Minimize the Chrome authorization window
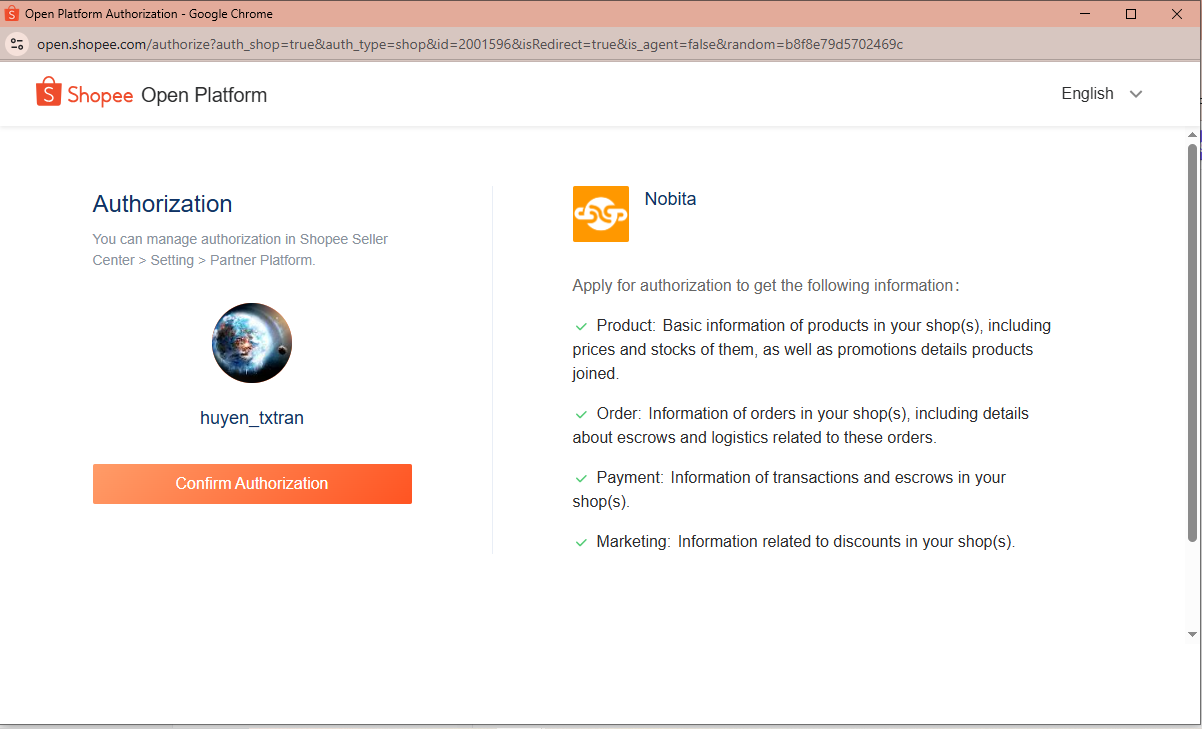This screenshot has height=729, width=1202. pos(1085,14)
